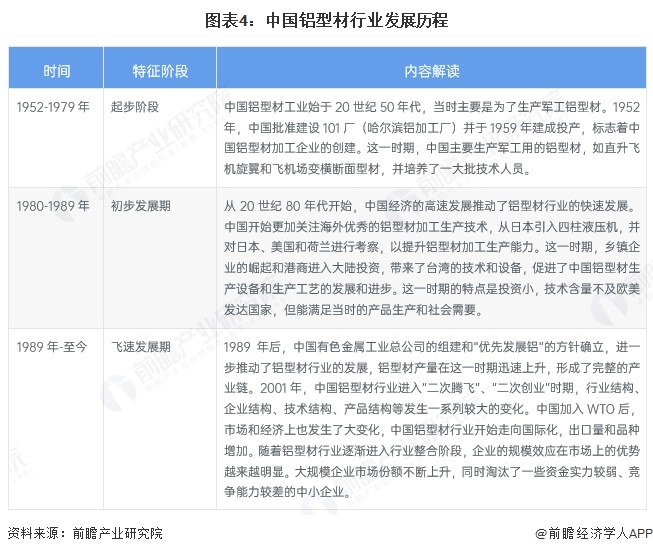Click the chart title 图表4：中国铝型材行业发展历程
Viewport: 653px width, 554px height.
(326, 20)
